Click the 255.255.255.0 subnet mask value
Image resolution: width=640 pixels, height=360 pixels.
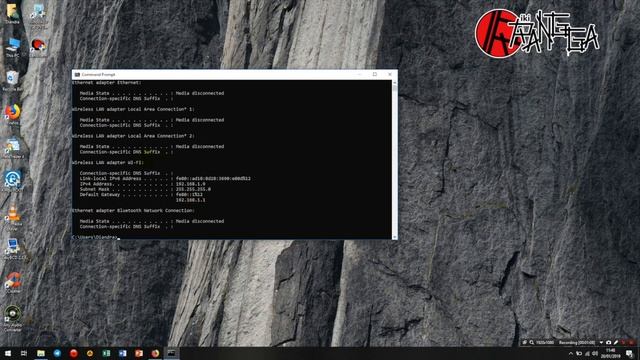[x=193, y=189]
